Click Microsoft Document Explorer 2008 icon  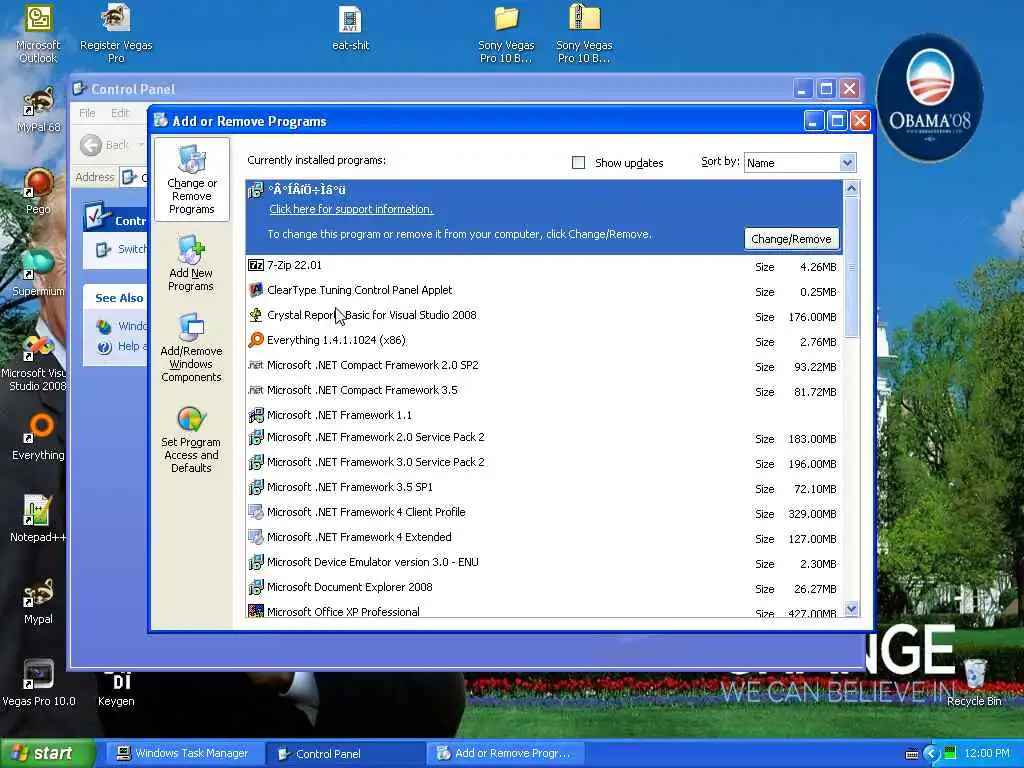pos(256,586)
